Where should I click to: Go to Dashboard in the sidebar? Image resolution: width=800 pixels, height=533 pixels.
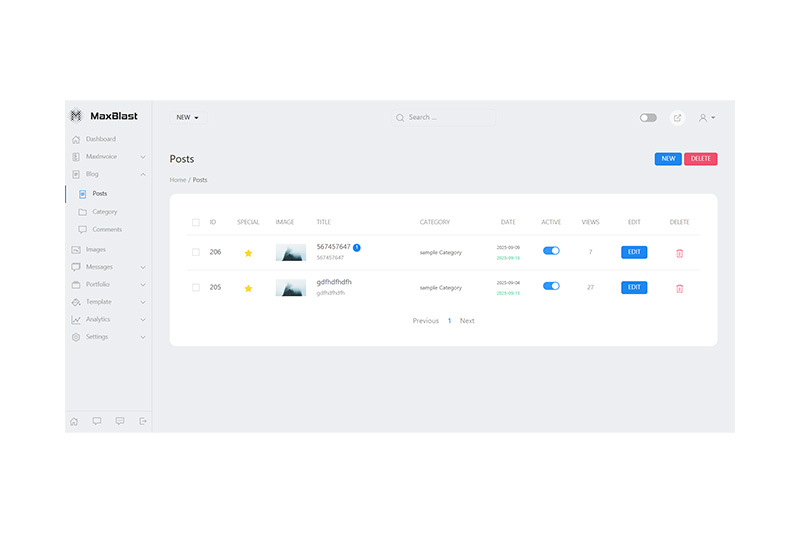[x=100, y=139]
